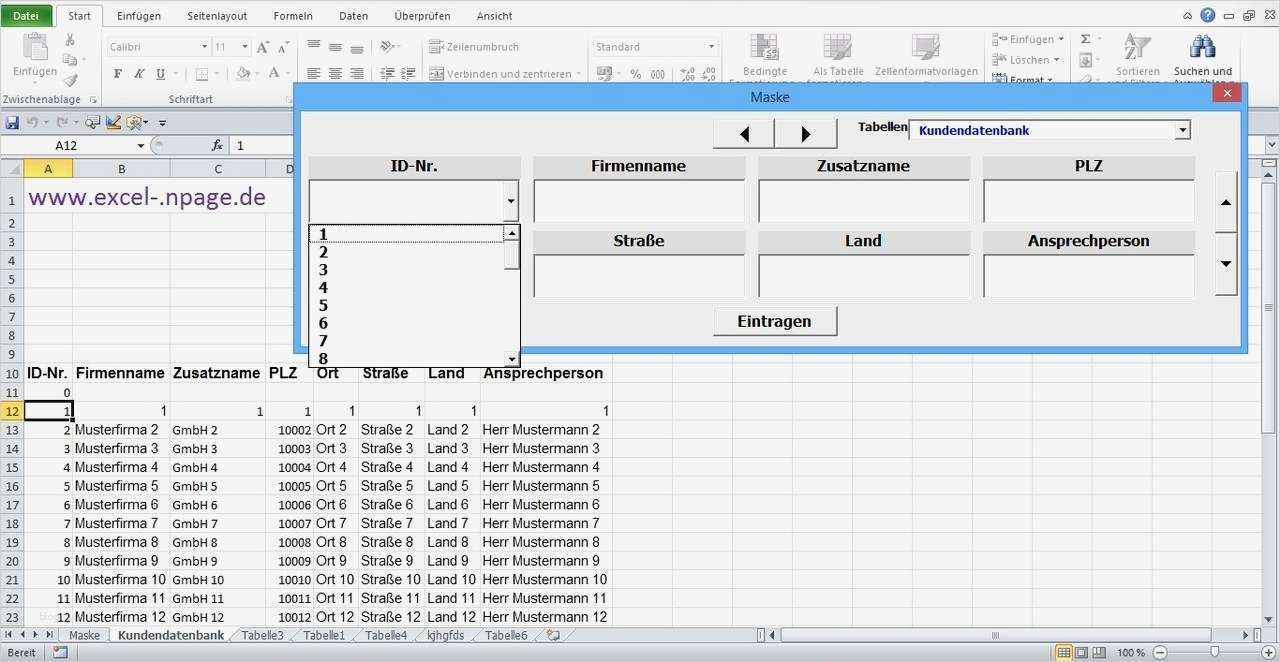
Task: Click the previous record left arrow button
Action: point(743,133)
